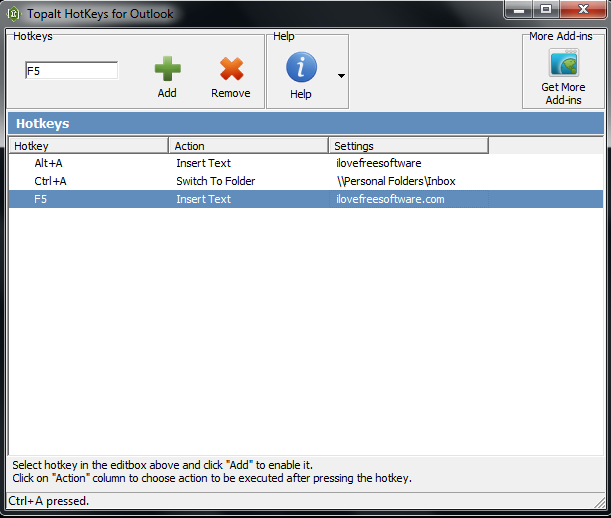Screen dimensions: 611x518
Task: Edit the 'ilovefreesoftware' settings cell
Action: [379, 163]
